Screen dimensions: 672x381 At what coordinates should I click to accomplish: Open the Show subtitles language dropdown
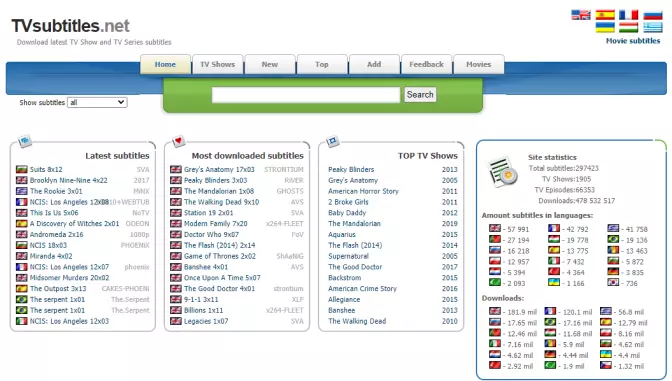point(97,102)
